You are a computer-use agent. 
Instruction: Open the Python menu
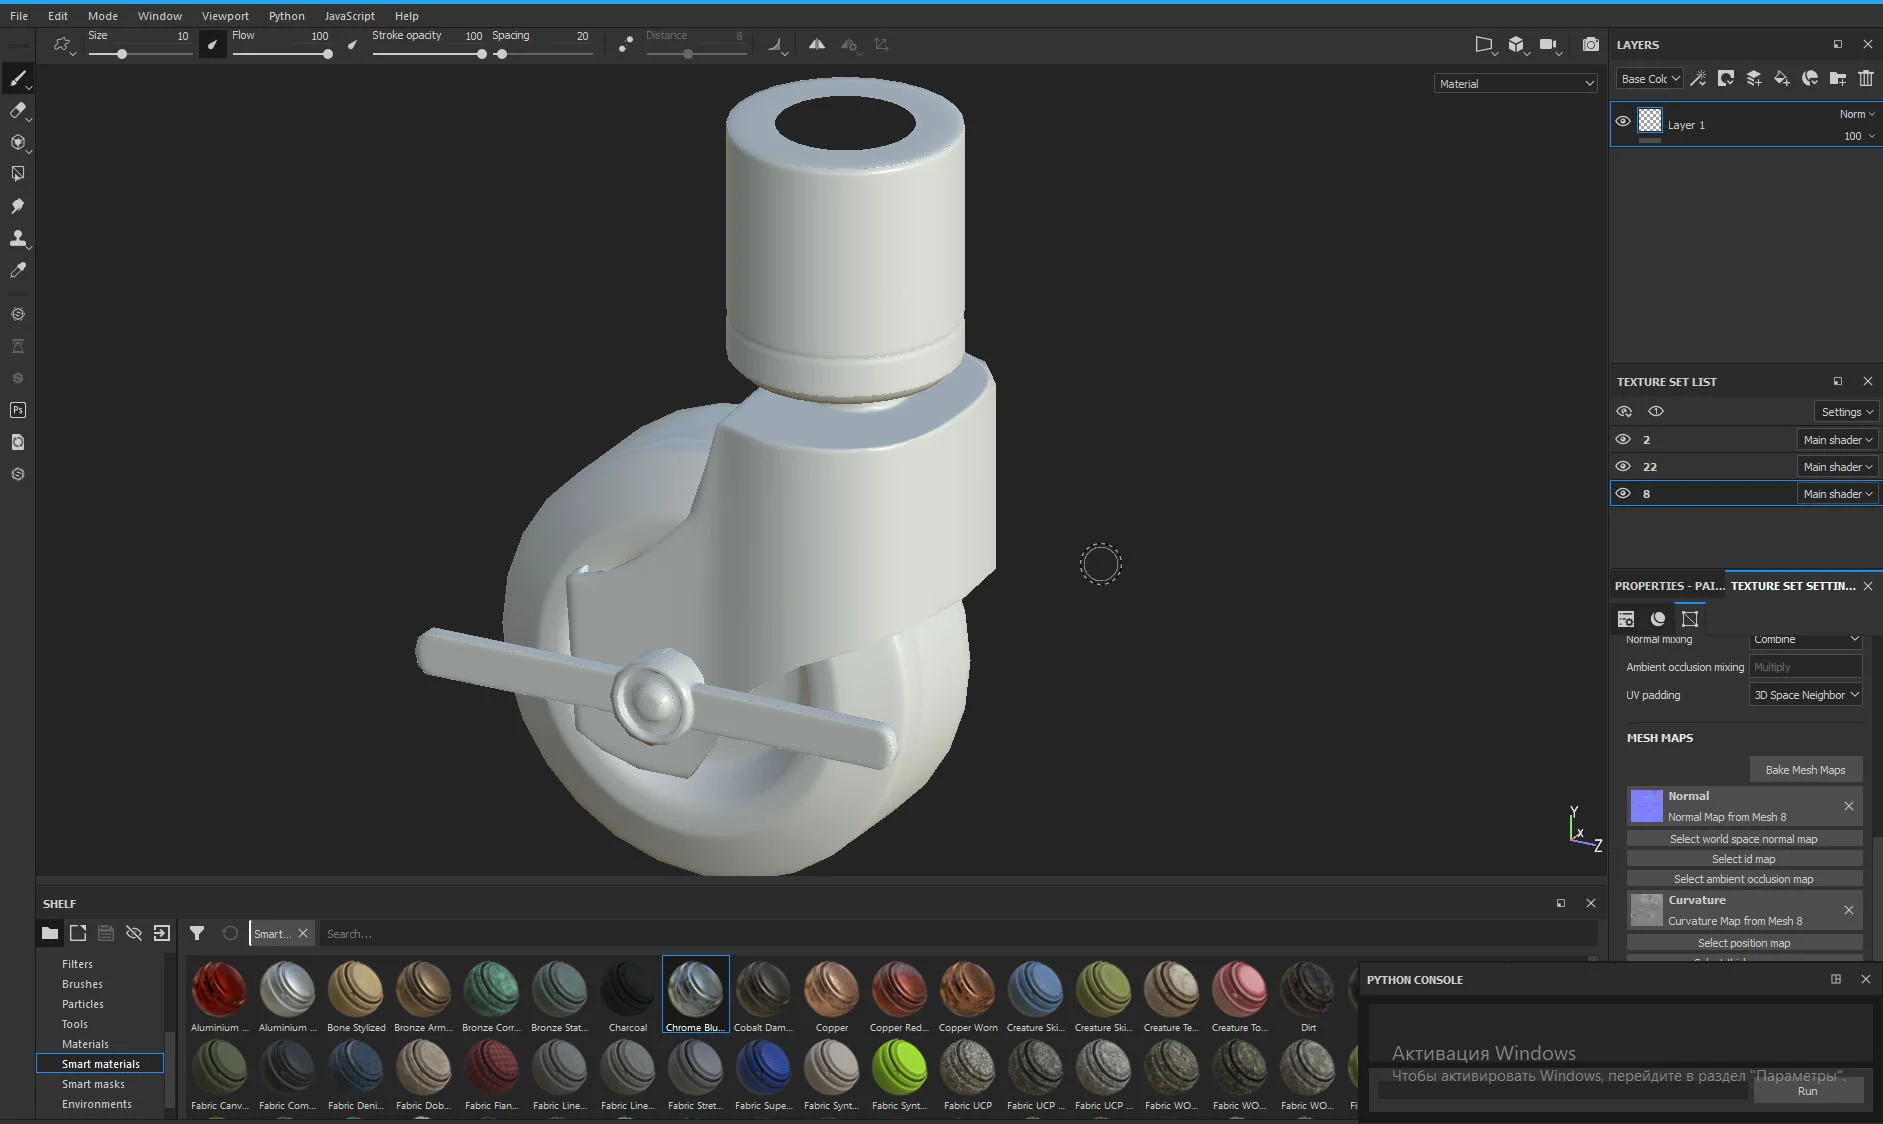286,16
